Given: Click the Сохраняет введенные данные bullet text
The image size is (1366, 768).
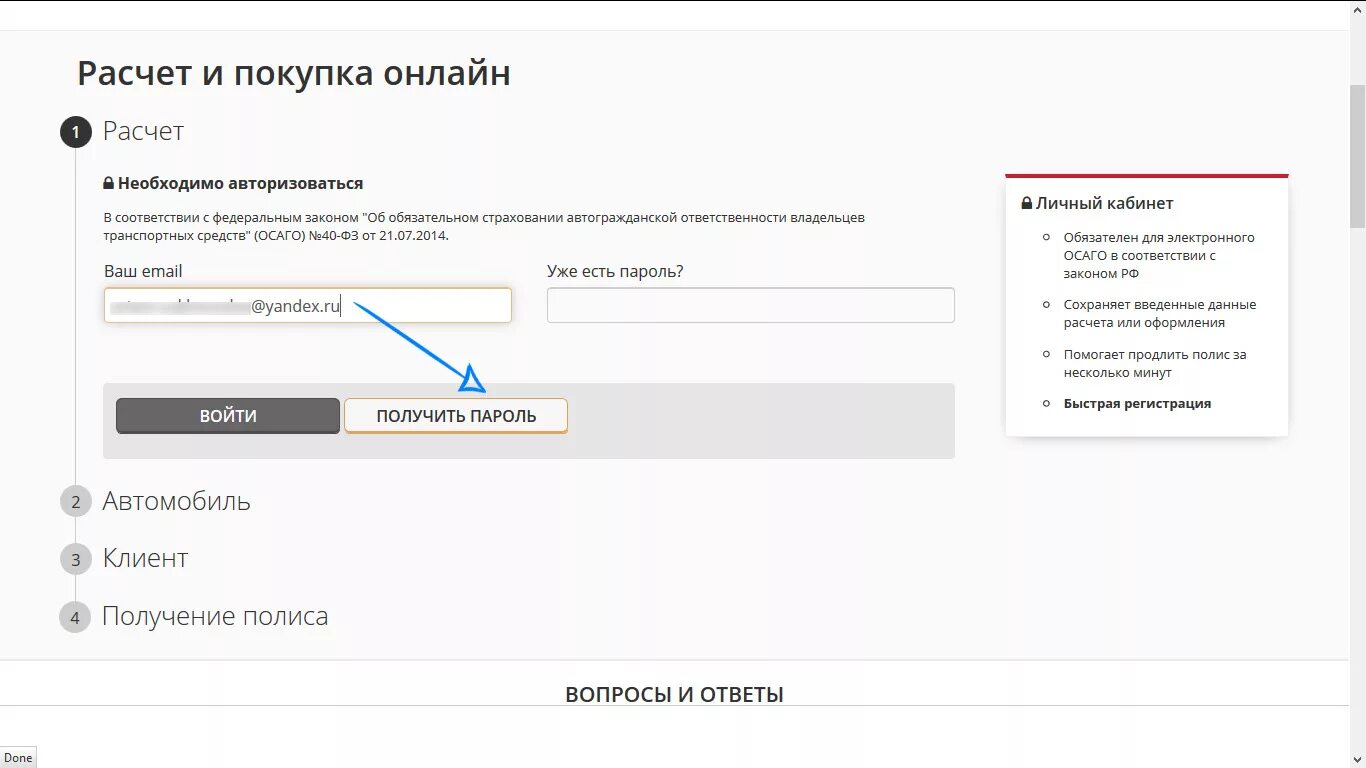Looking at the screenshot, I should 1160,314.
